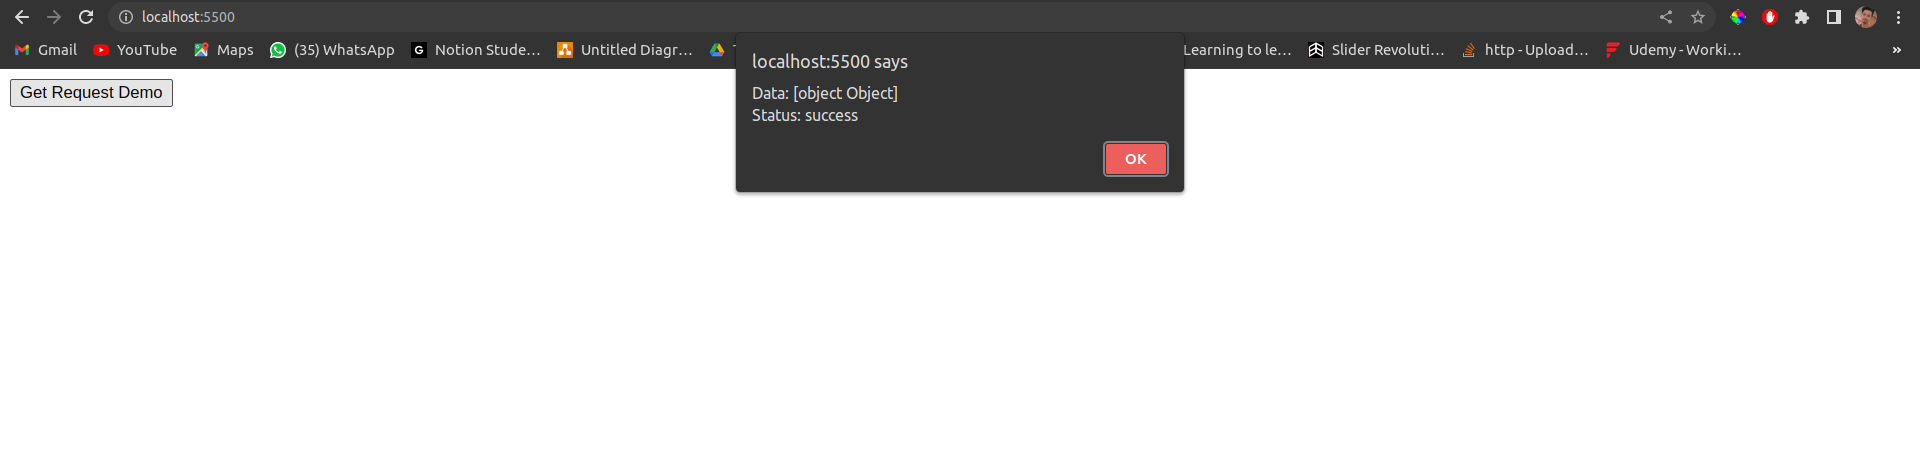This screenshot has height=451, width=1920.
Task: Open the YouTube bookmark
Action: pos(135,50)
